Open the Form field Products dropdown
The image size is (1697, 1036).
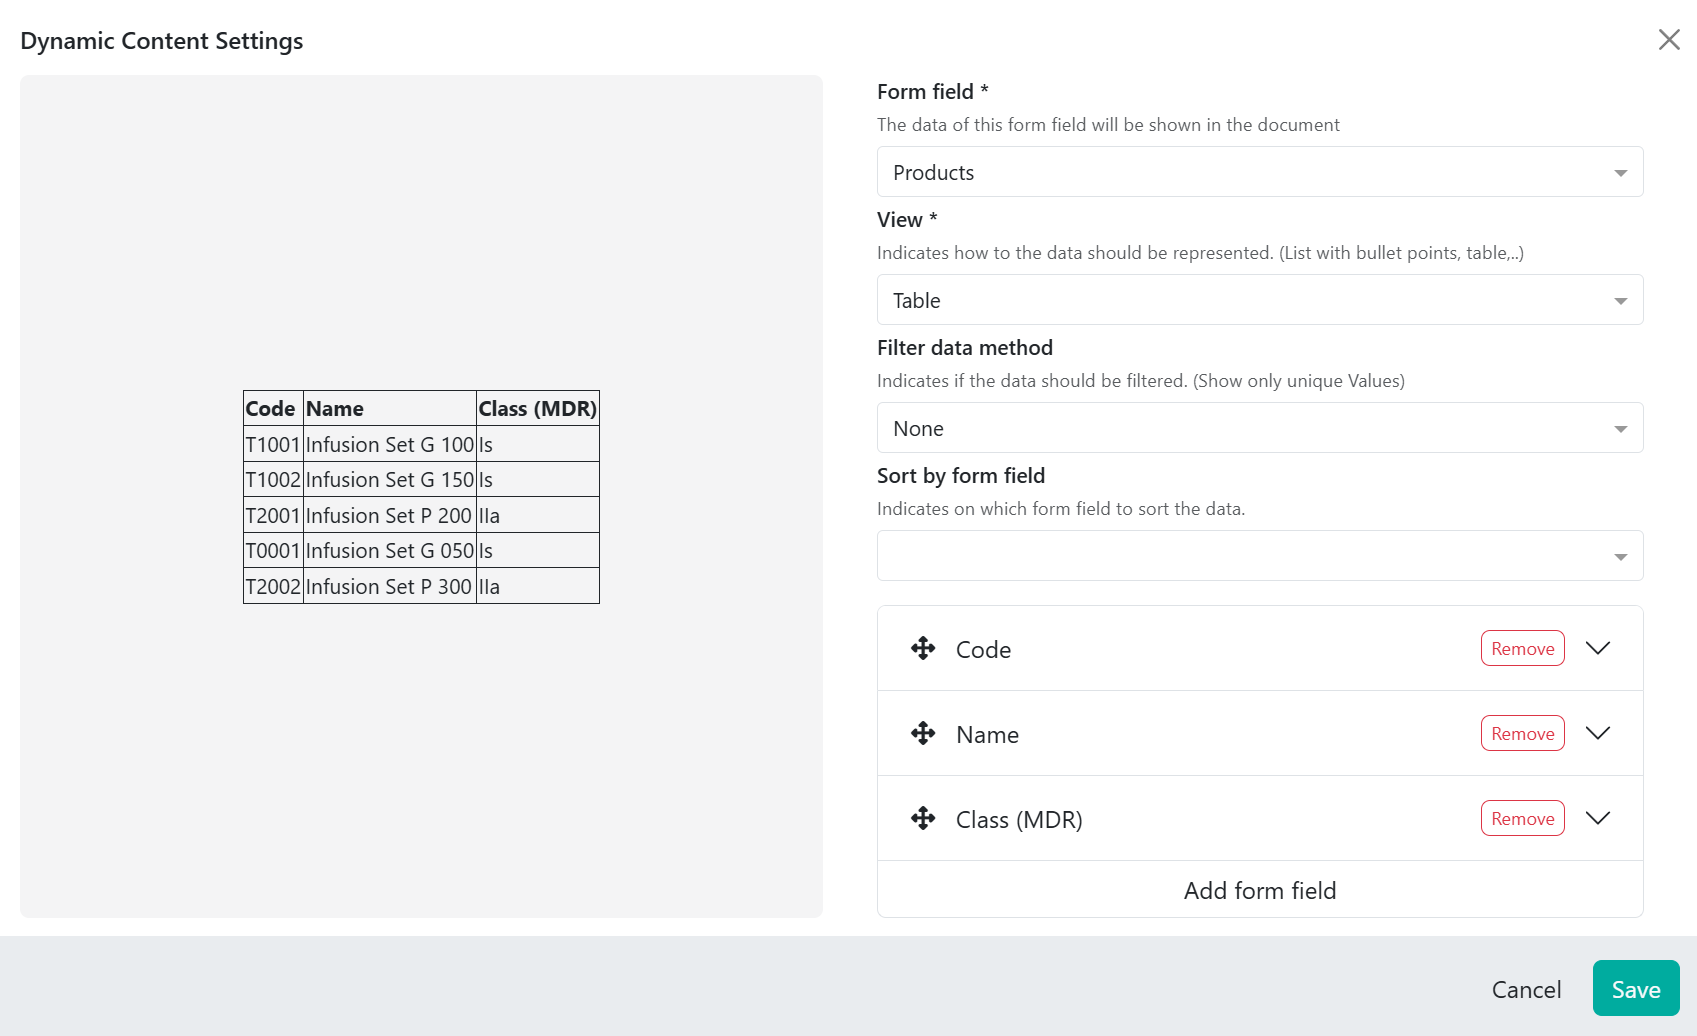(x=1260, y=172)
